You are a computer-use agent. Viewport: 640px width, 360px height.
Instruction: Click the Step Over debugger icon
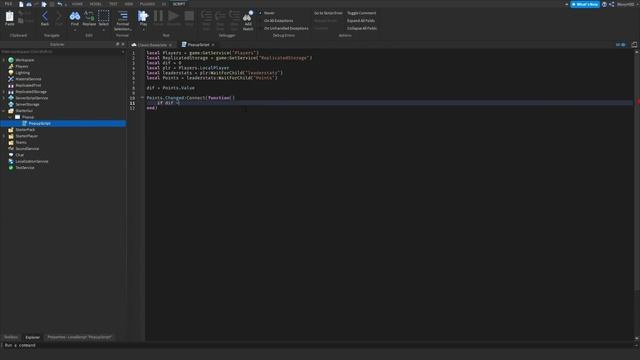click(x=220, y=16)
